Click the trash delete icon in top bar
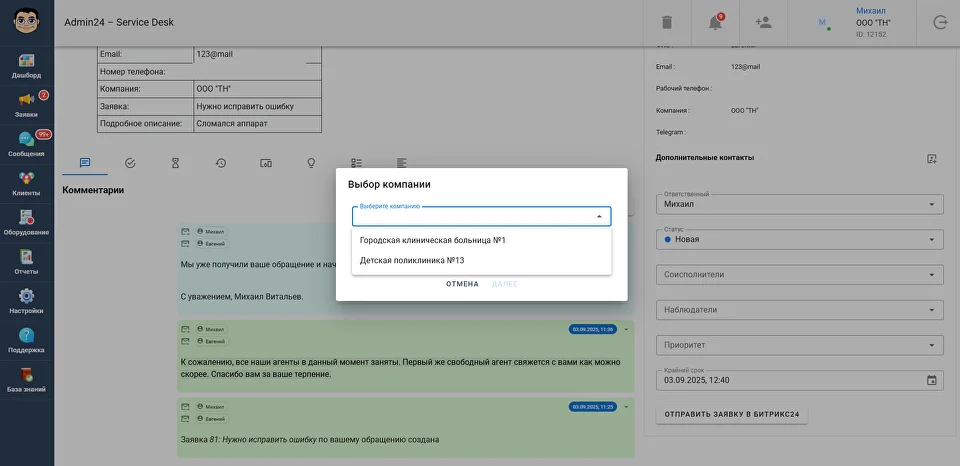Viewport: 960px width, 466px height. pyautogui.click(x=667, y=22)
